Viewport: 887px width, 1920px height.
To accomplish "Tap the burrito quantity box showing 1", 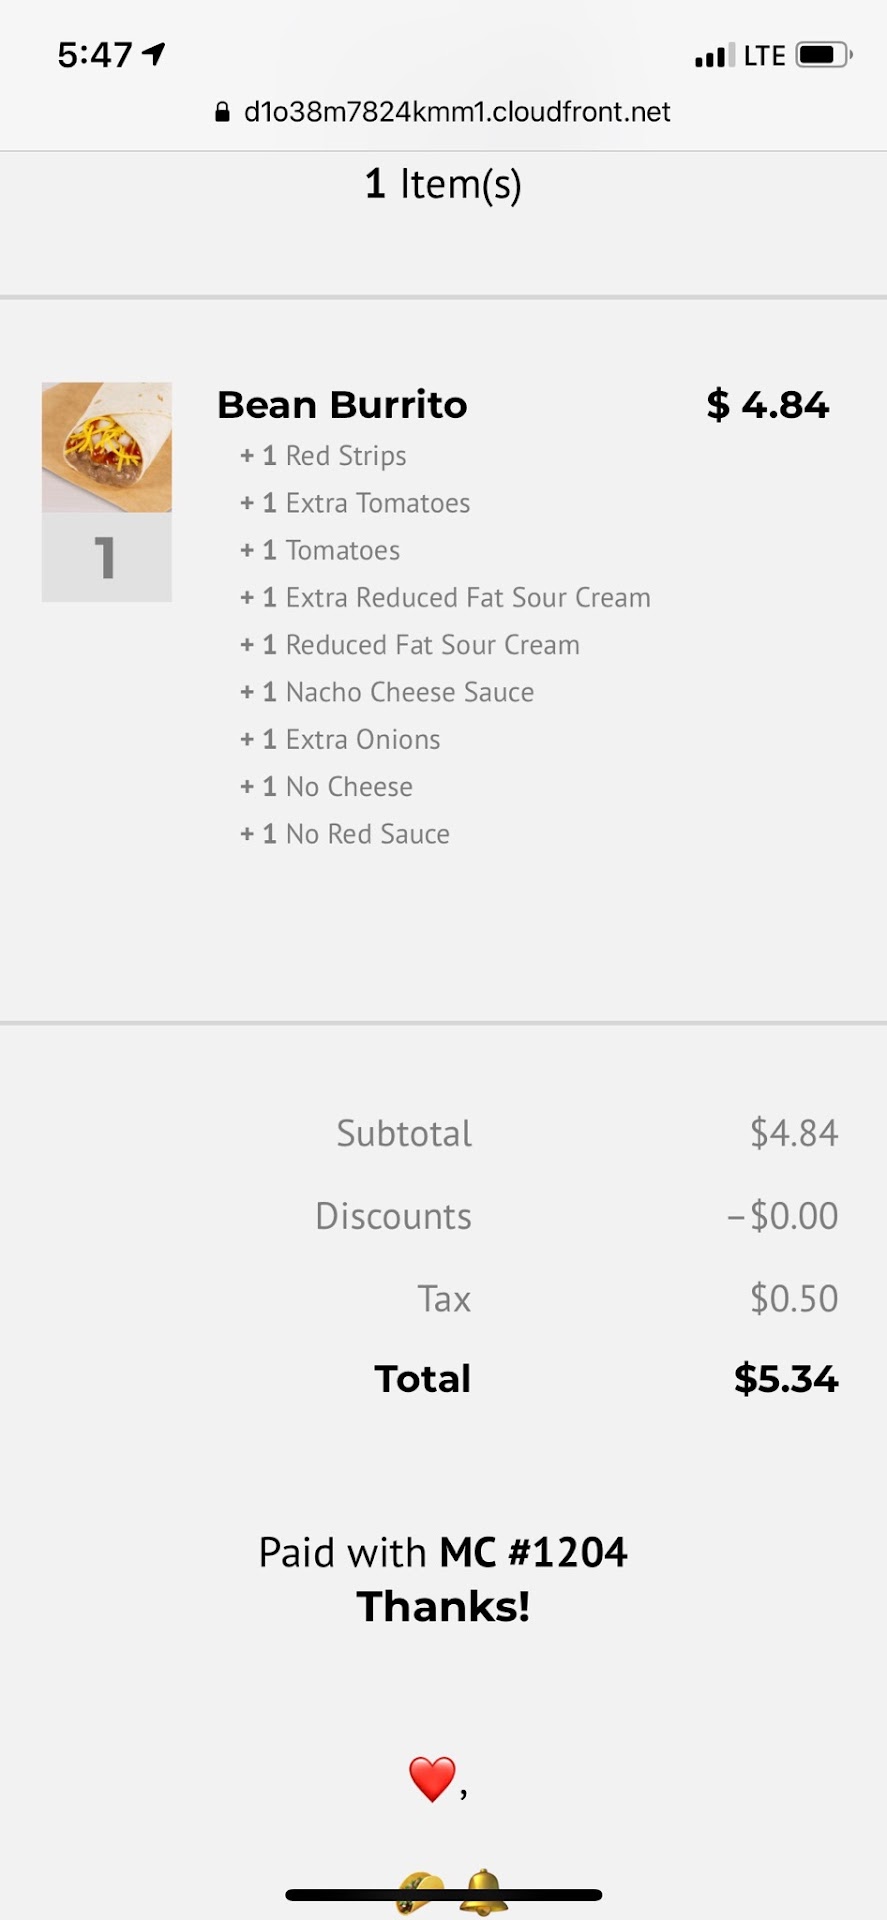I will pyautogui.click(x=106, y=558).
